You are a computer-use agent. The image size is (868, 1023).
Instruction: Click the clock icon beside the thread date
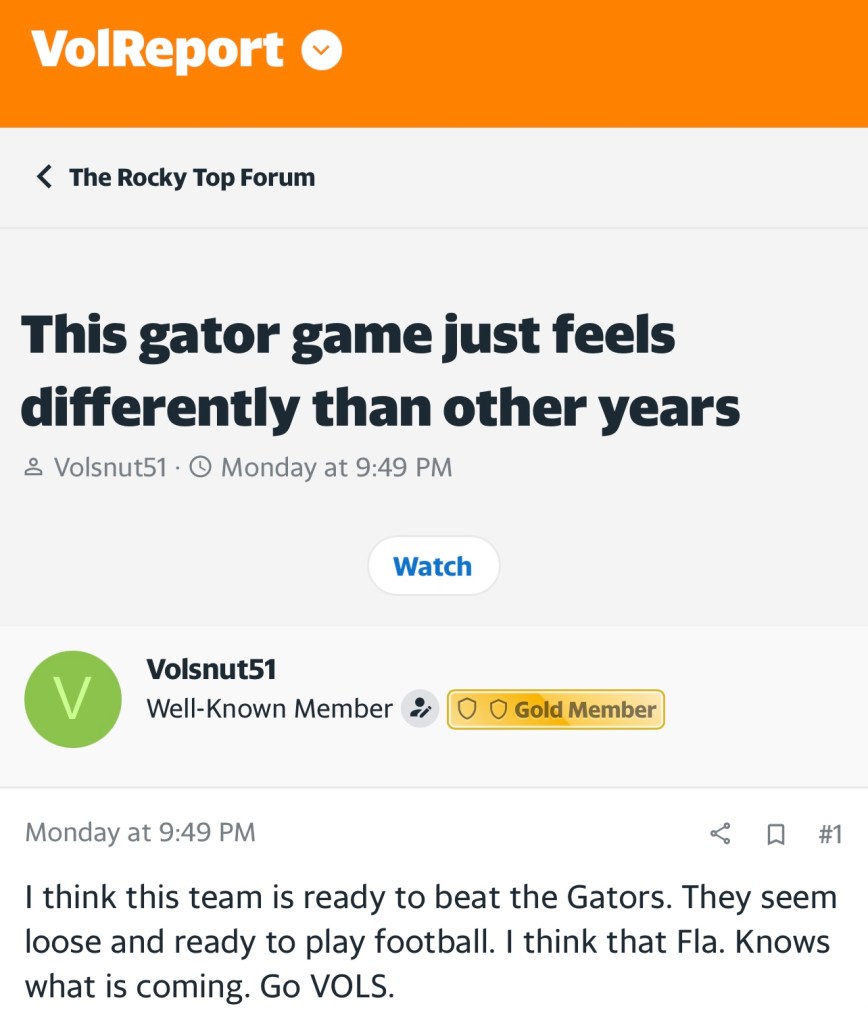click(x=200, y=467)
